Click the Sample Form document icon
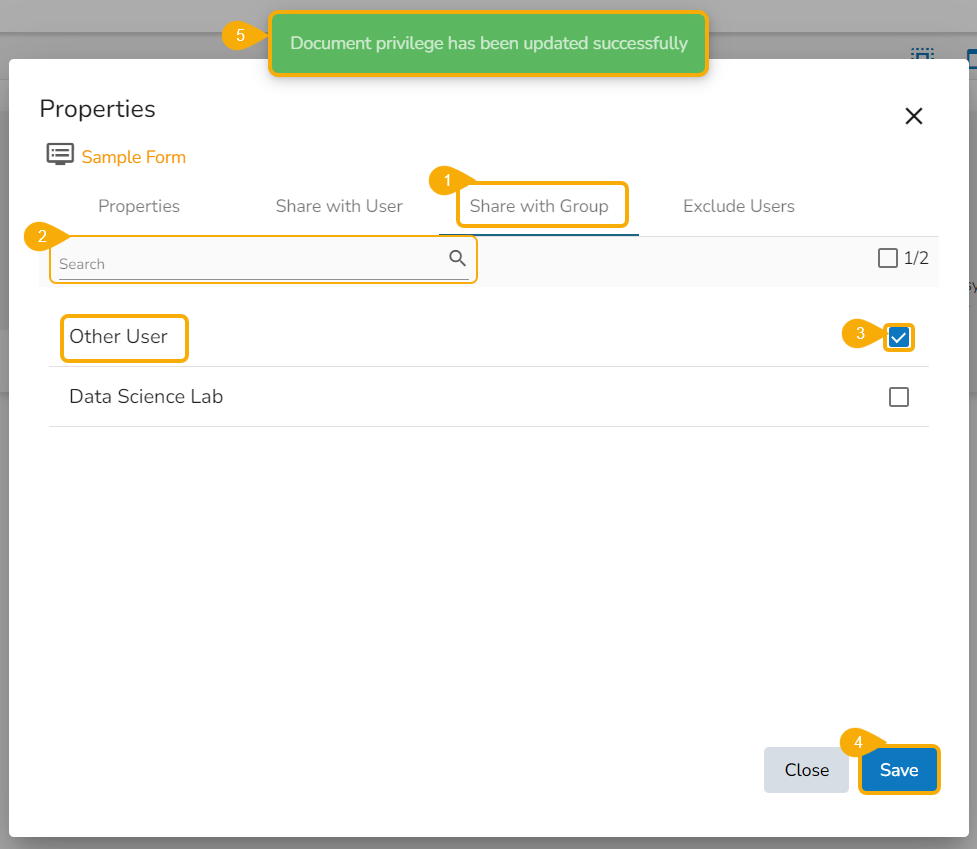 tap(60, 155)
